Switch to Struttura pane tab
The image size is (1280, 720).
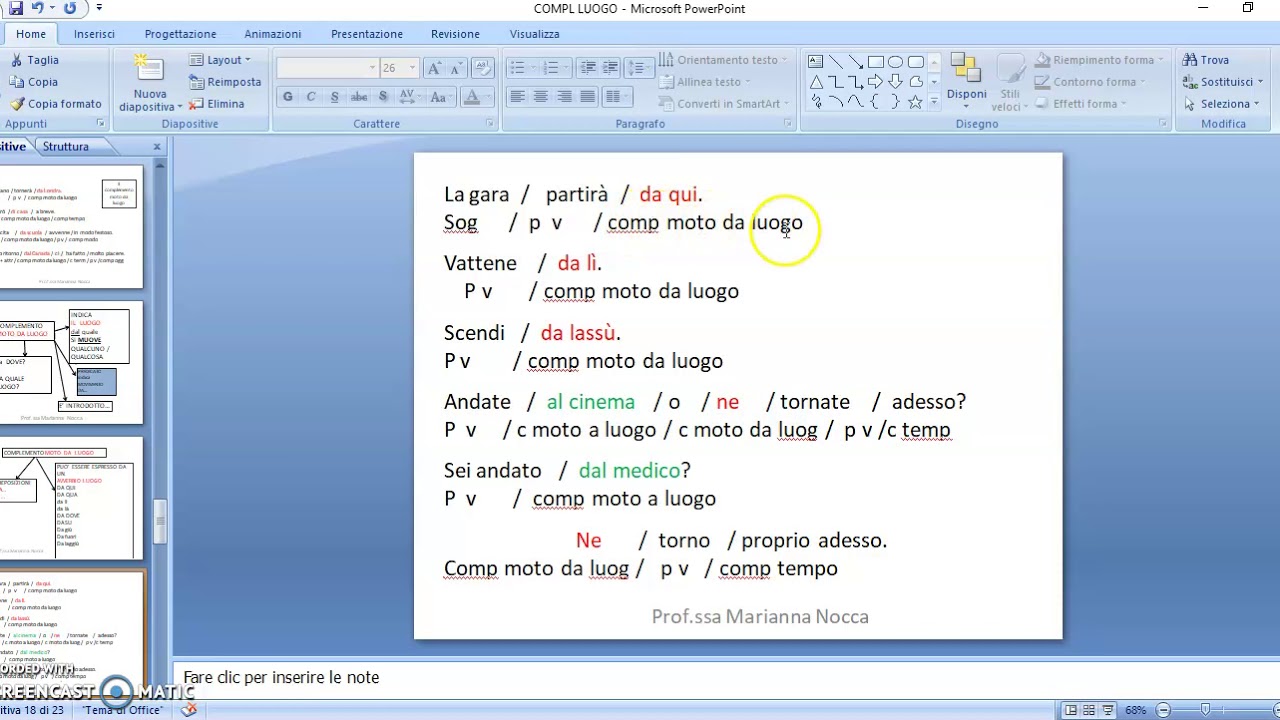point(66,147)
